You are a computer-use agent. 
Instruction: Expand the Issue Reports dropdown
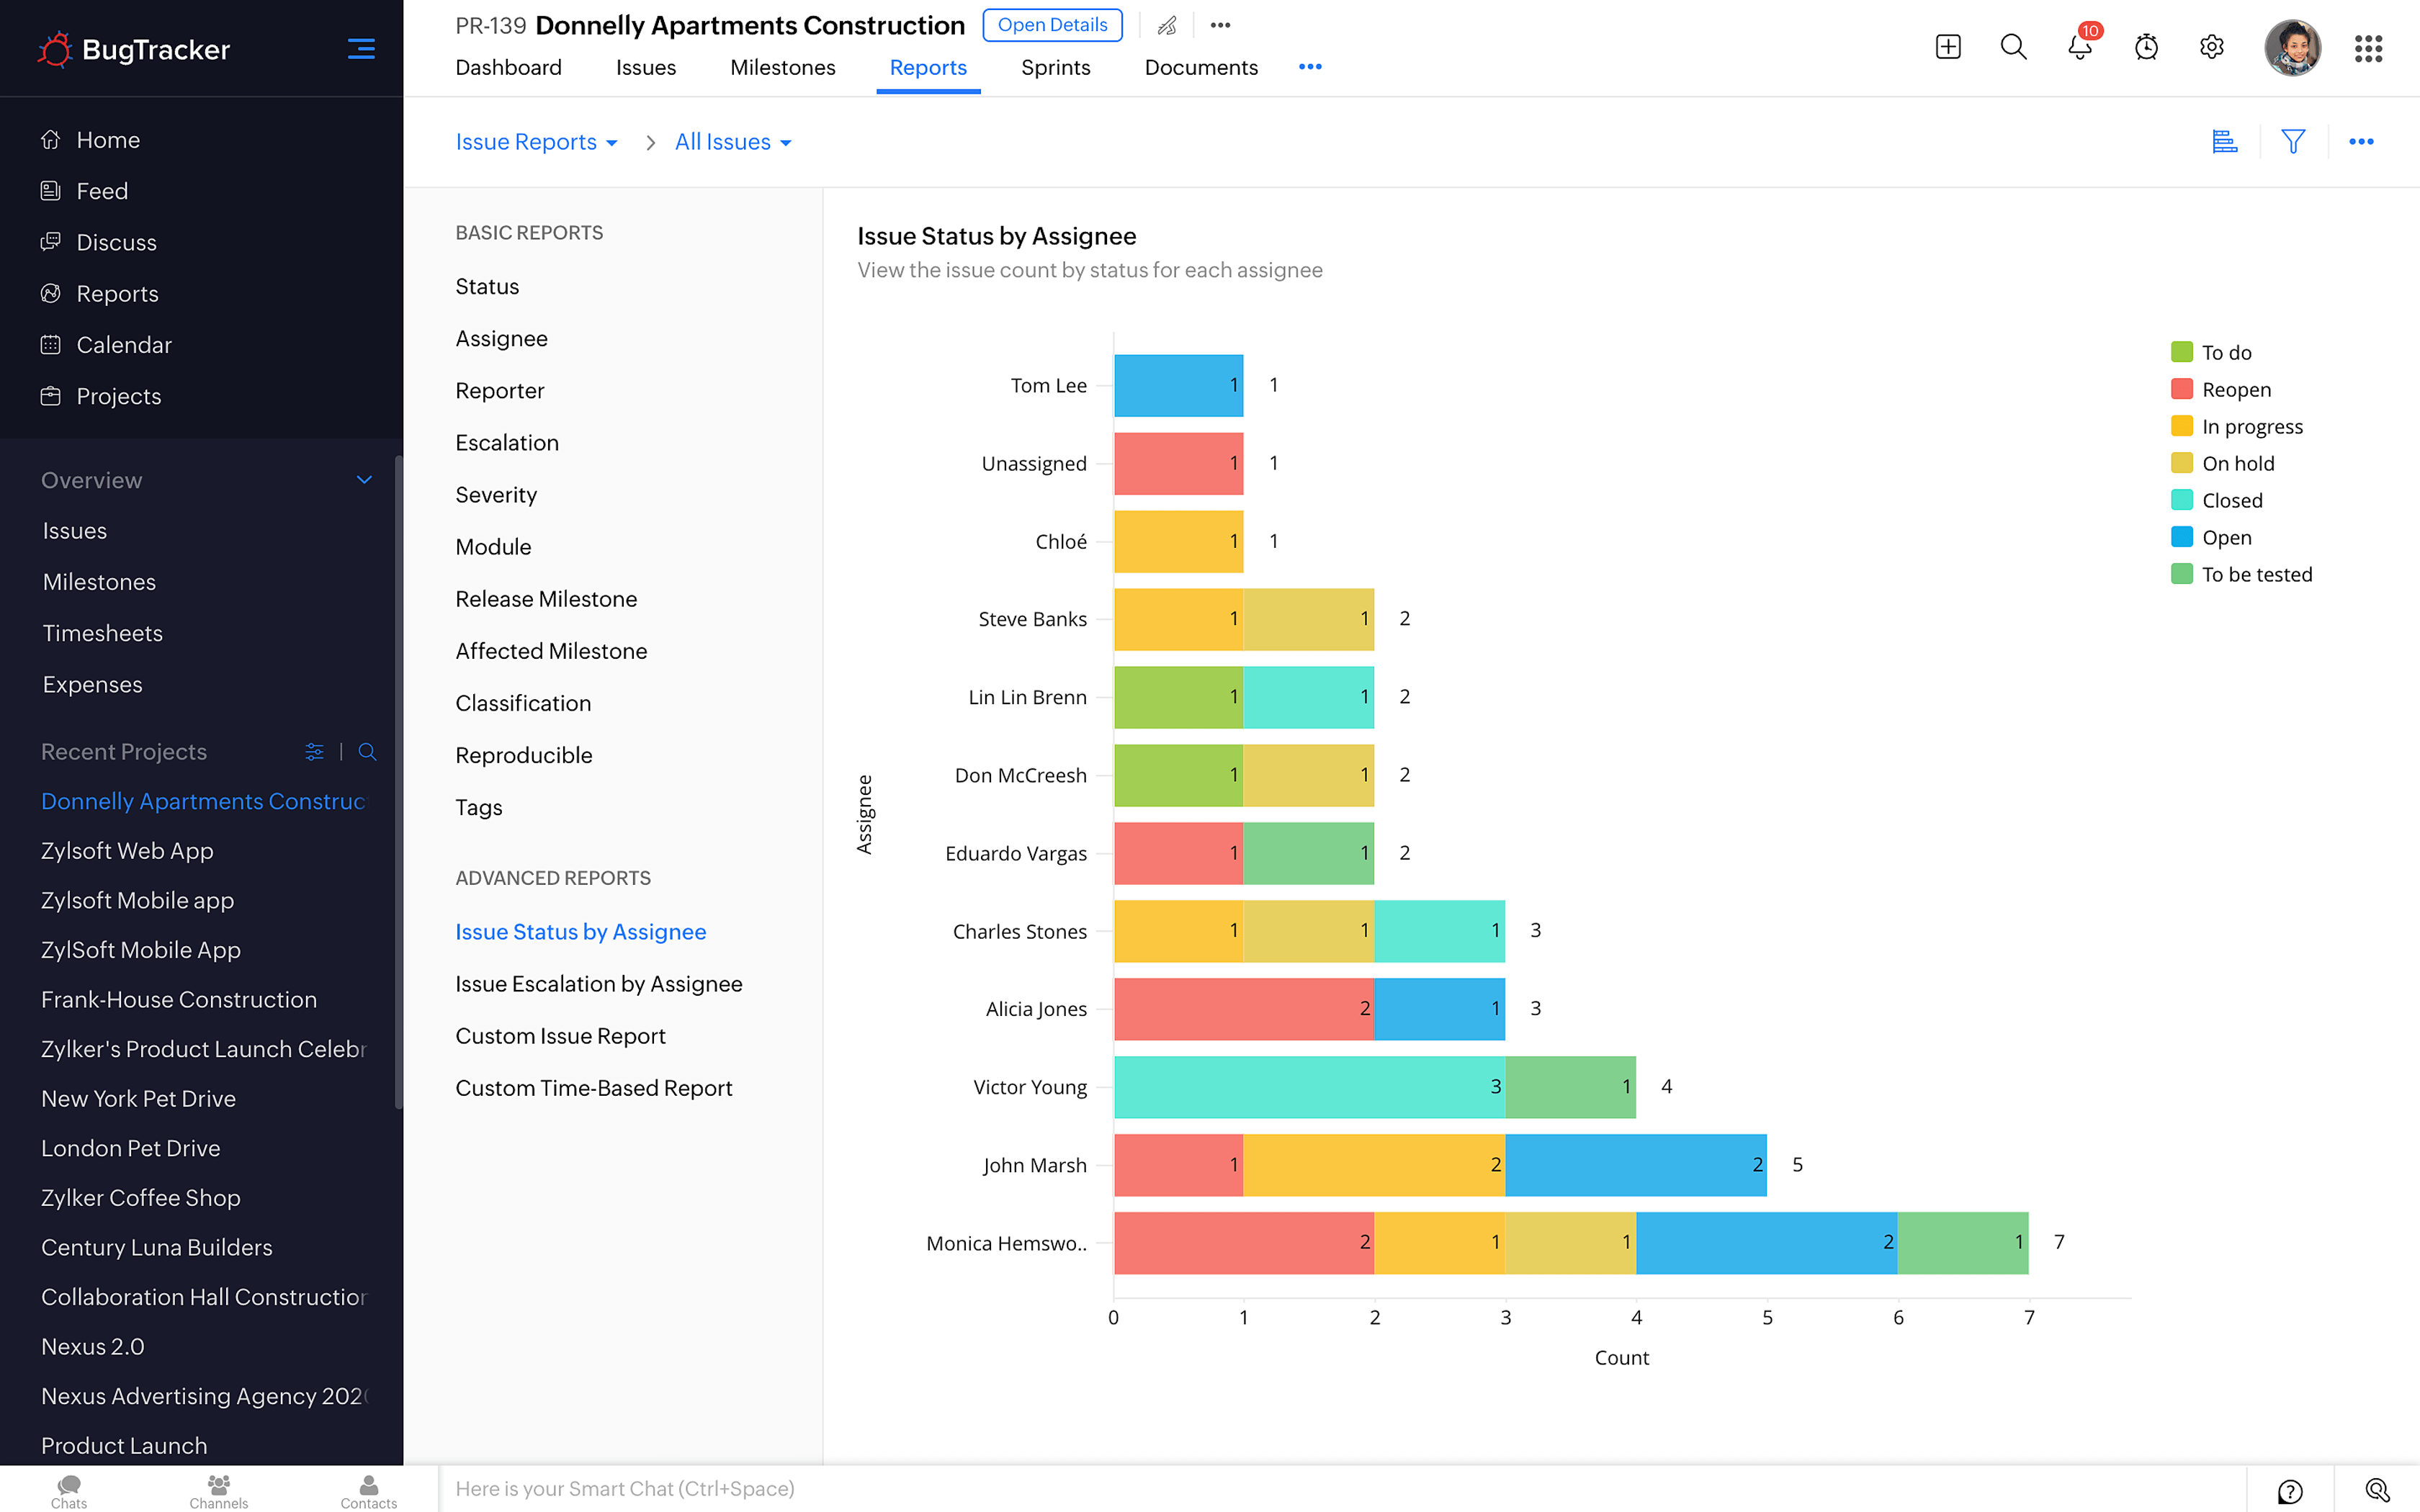click(537, 142)
